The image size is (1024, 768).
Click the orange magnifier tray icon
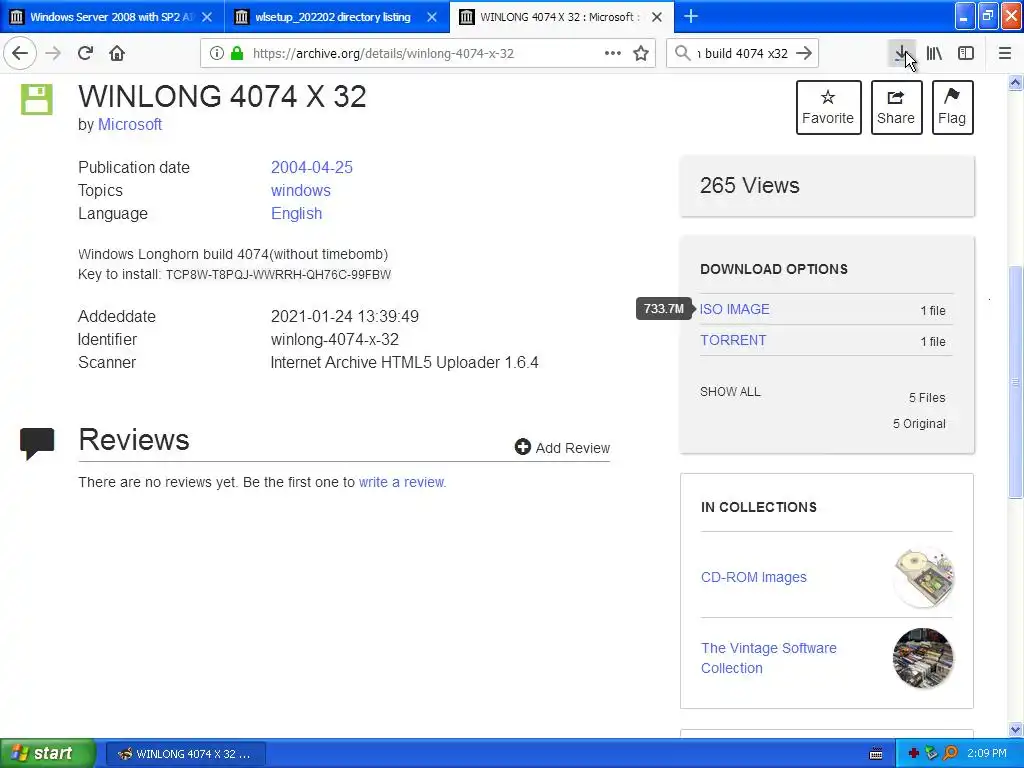tap(950, 754)
